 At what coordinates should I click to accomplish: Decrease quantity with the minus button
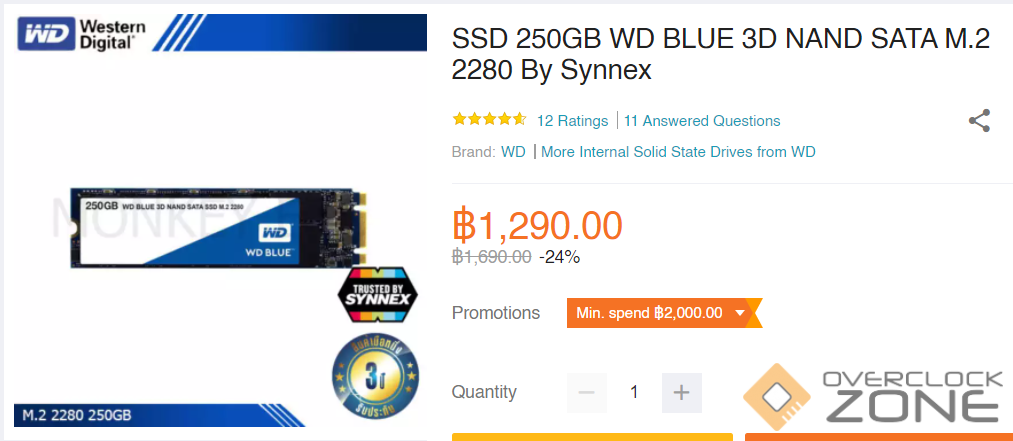pyautogui.click(x=587, y=393)
